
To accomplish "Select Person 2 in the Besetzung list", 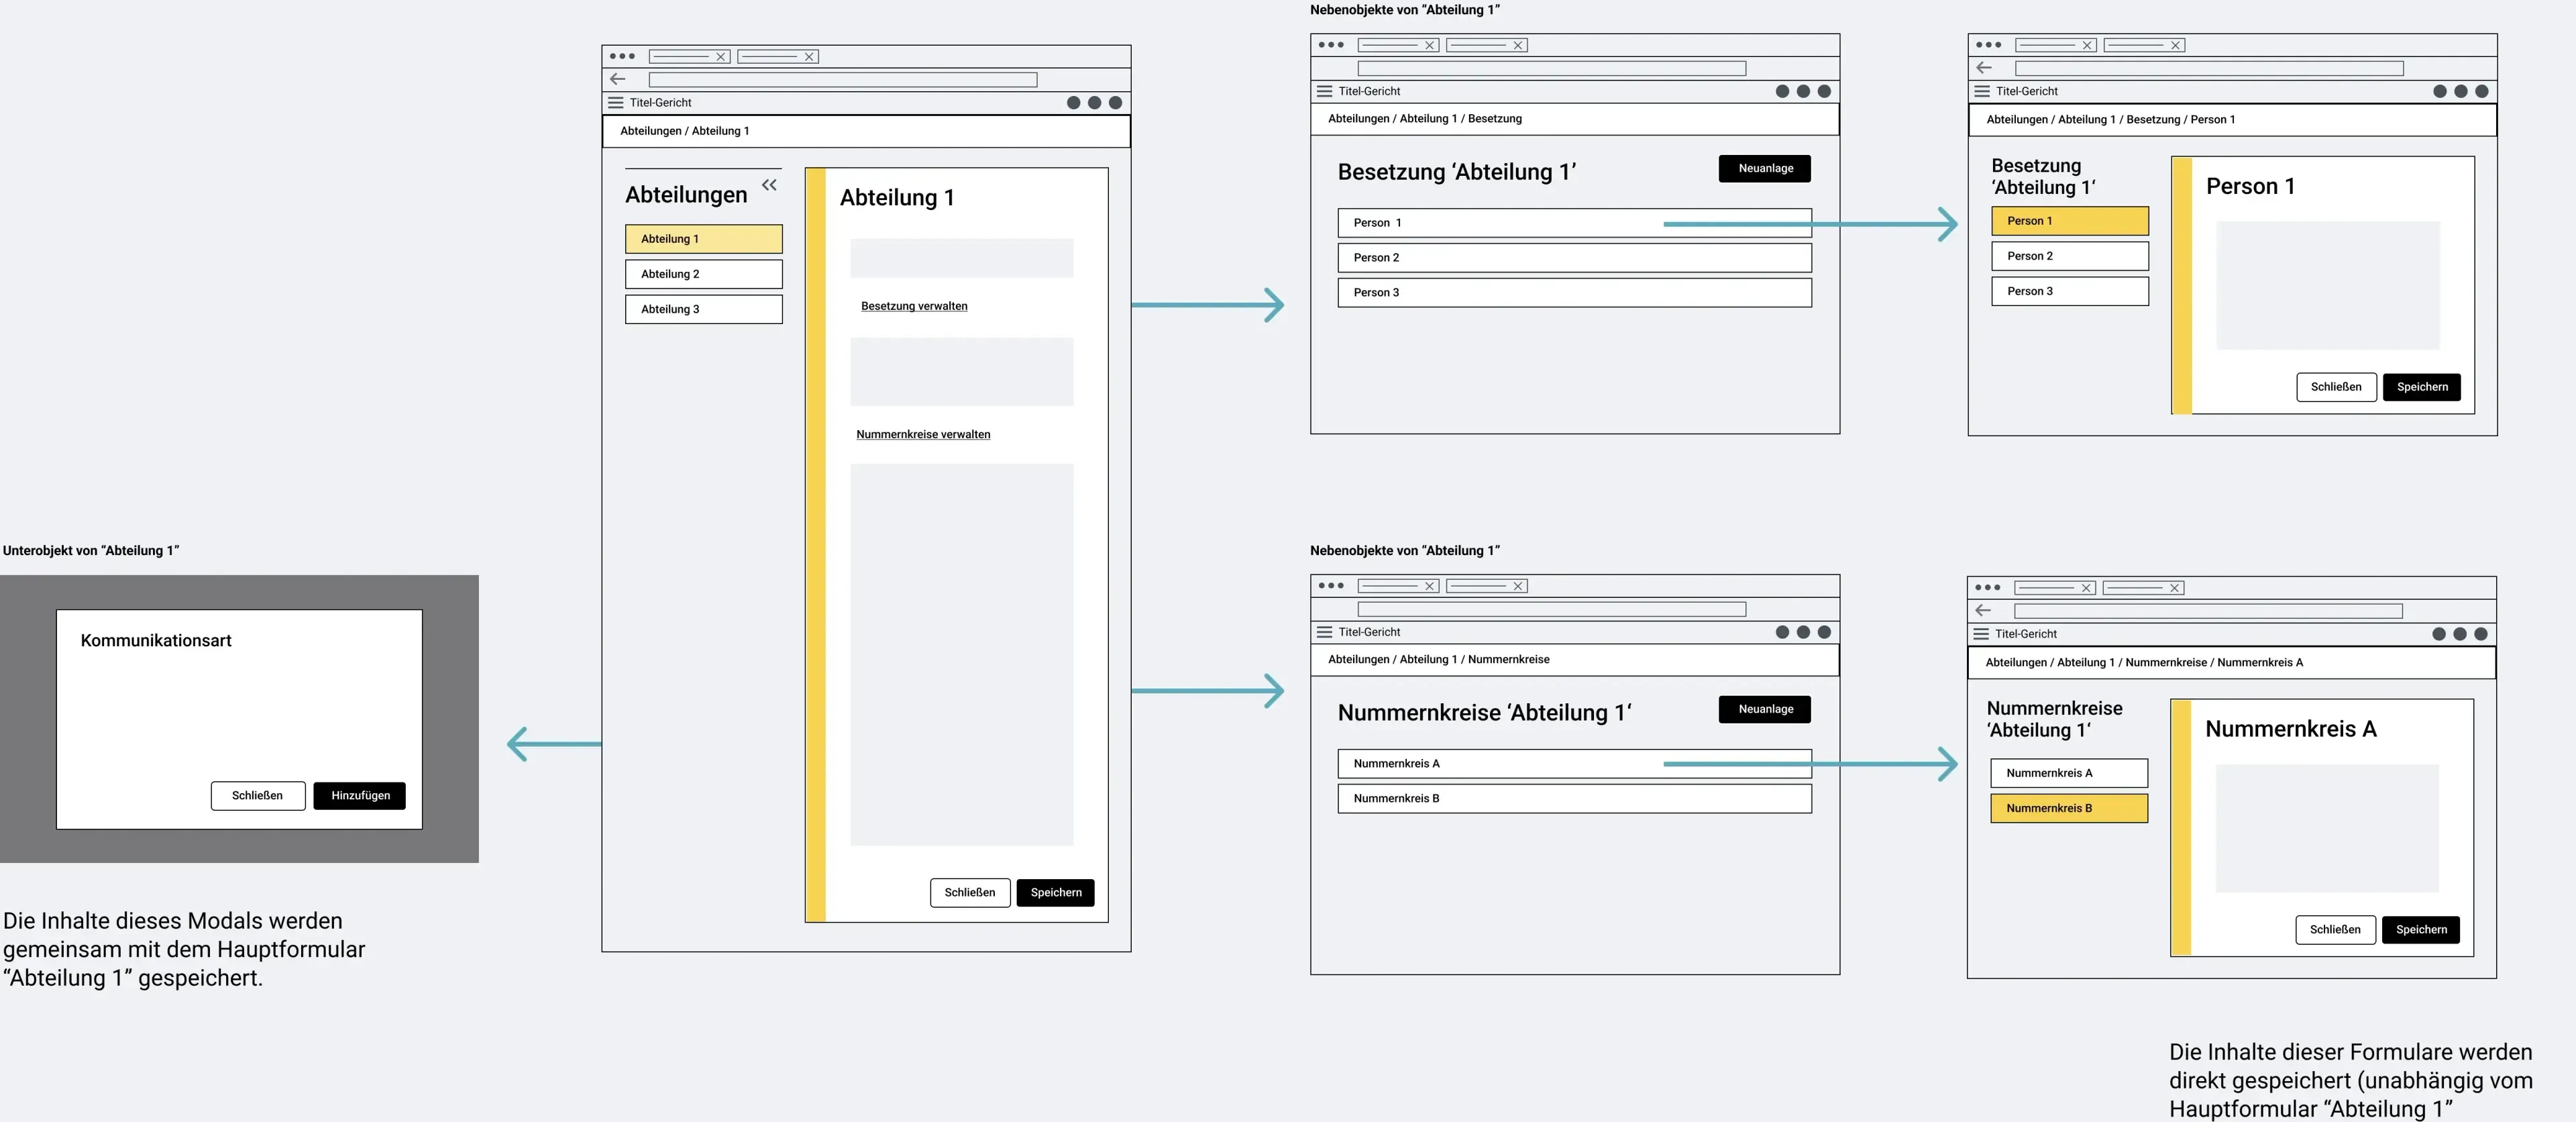I will click(x=1574, y=258).
